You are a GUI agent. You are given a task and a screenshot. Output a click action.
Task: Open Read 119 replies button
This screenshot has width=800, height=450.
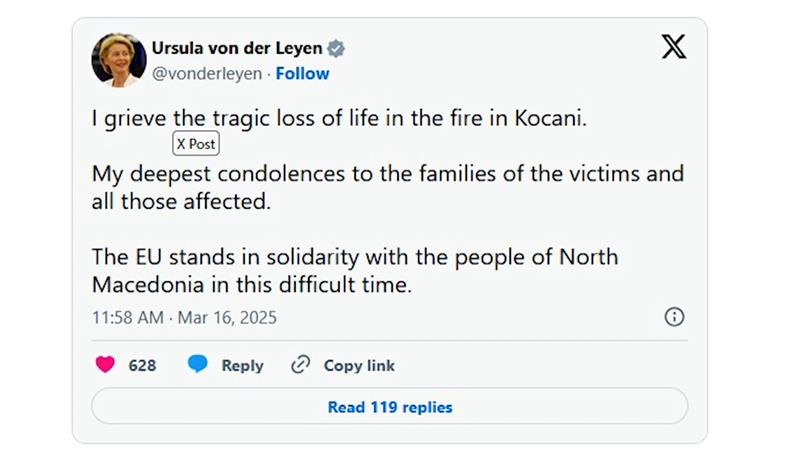click(390, 406)
